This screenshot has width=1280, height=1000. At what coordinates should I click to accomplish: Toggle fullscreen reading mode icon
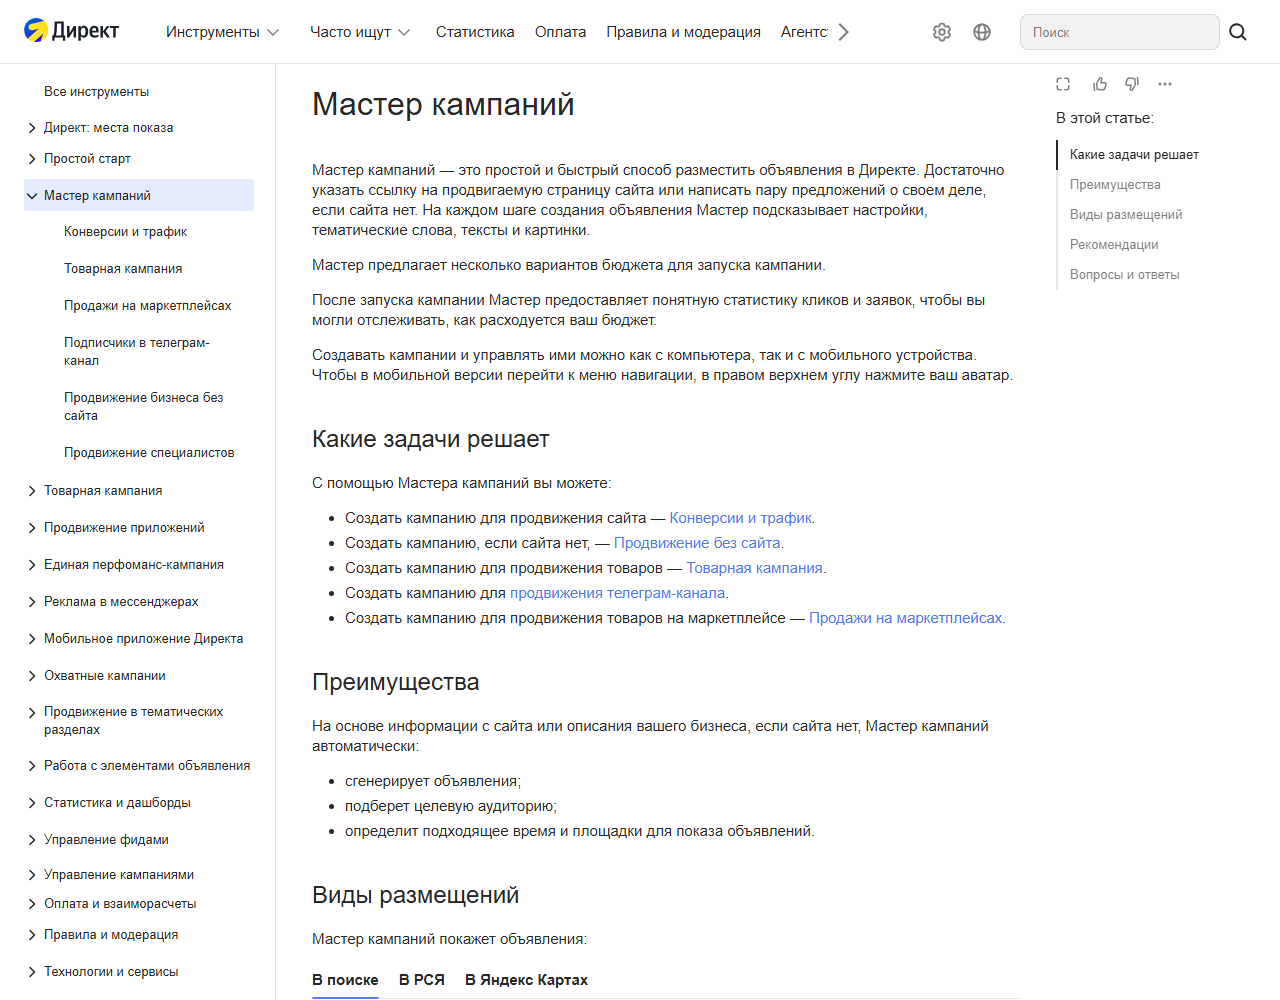[x=1063, y=84]
